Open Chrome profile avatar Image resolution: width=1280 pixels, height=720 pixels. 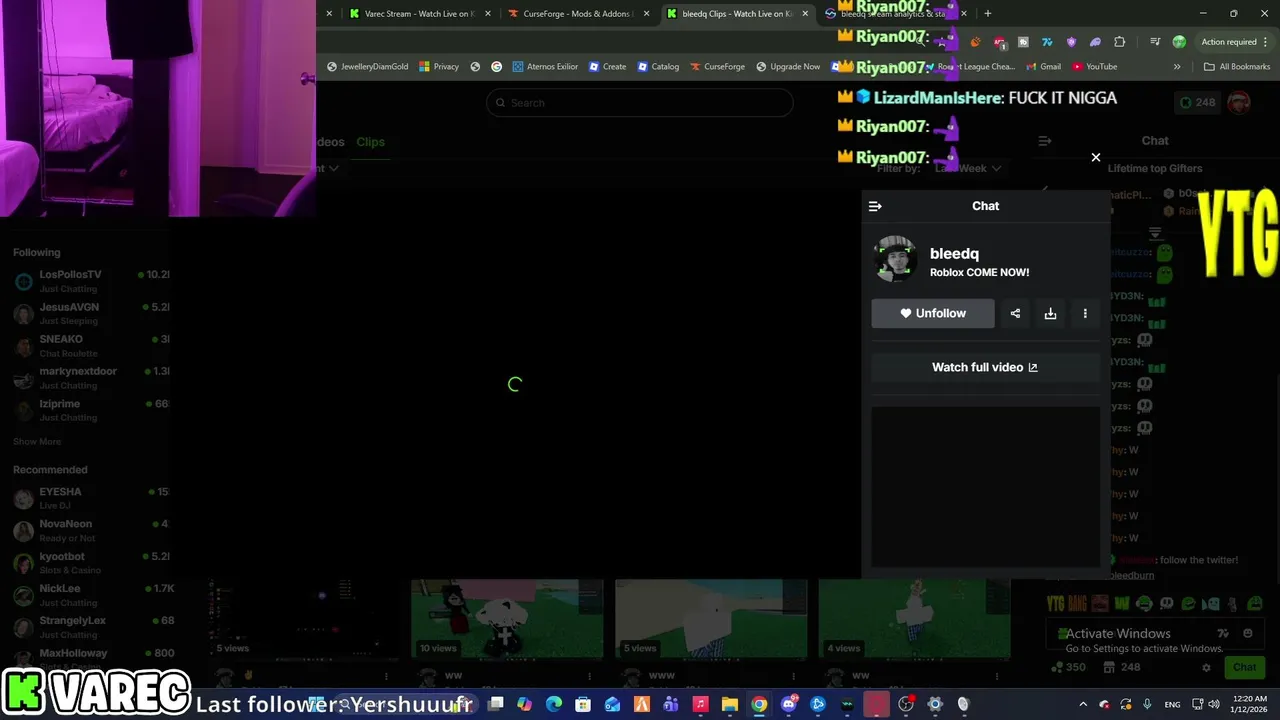tap(1179, 42)
